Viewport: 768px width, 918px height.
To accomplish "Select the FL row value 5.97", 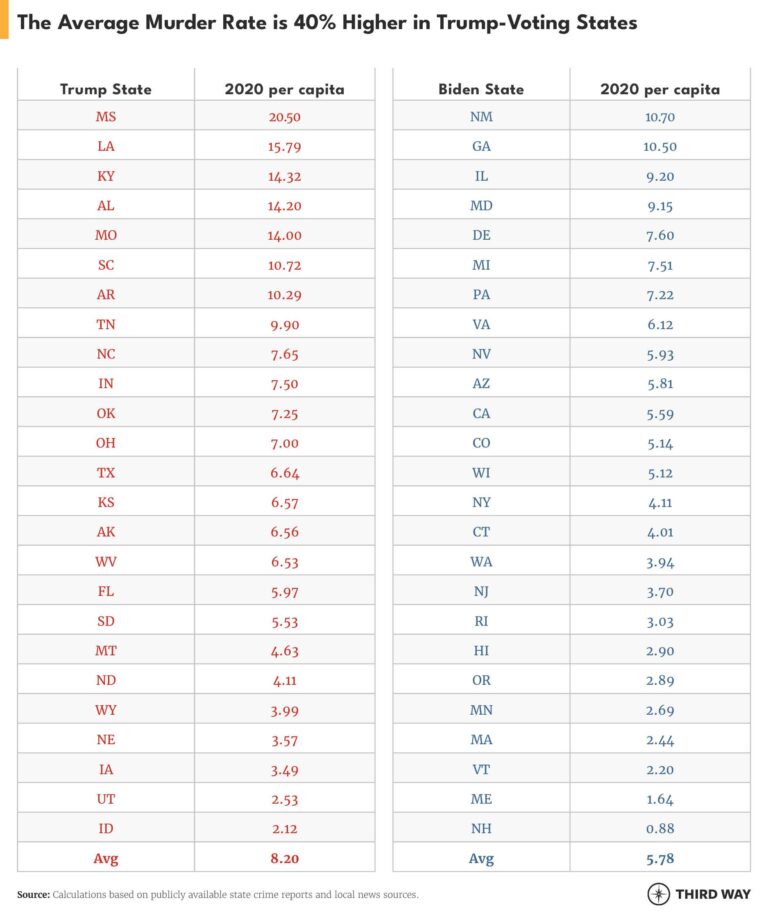I will (284, 592).
